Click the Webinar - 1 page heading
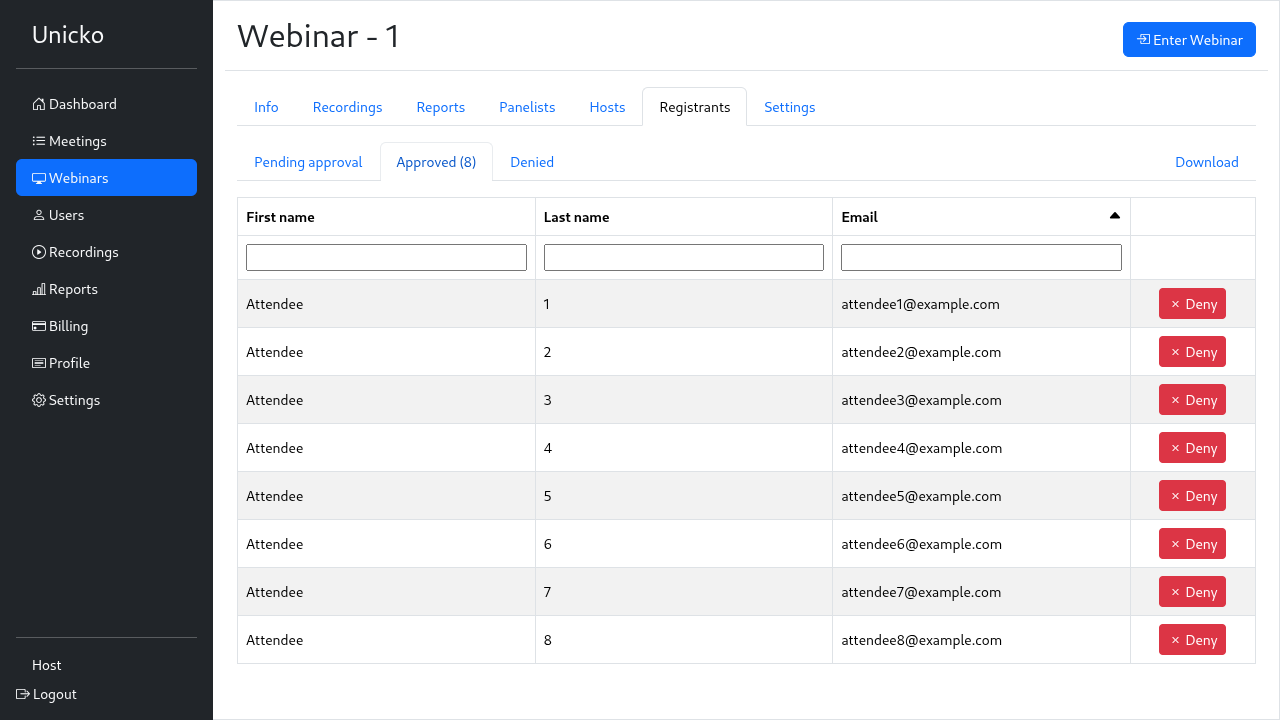This screenshot has height=720, width=1280. [x=319, y=36]
